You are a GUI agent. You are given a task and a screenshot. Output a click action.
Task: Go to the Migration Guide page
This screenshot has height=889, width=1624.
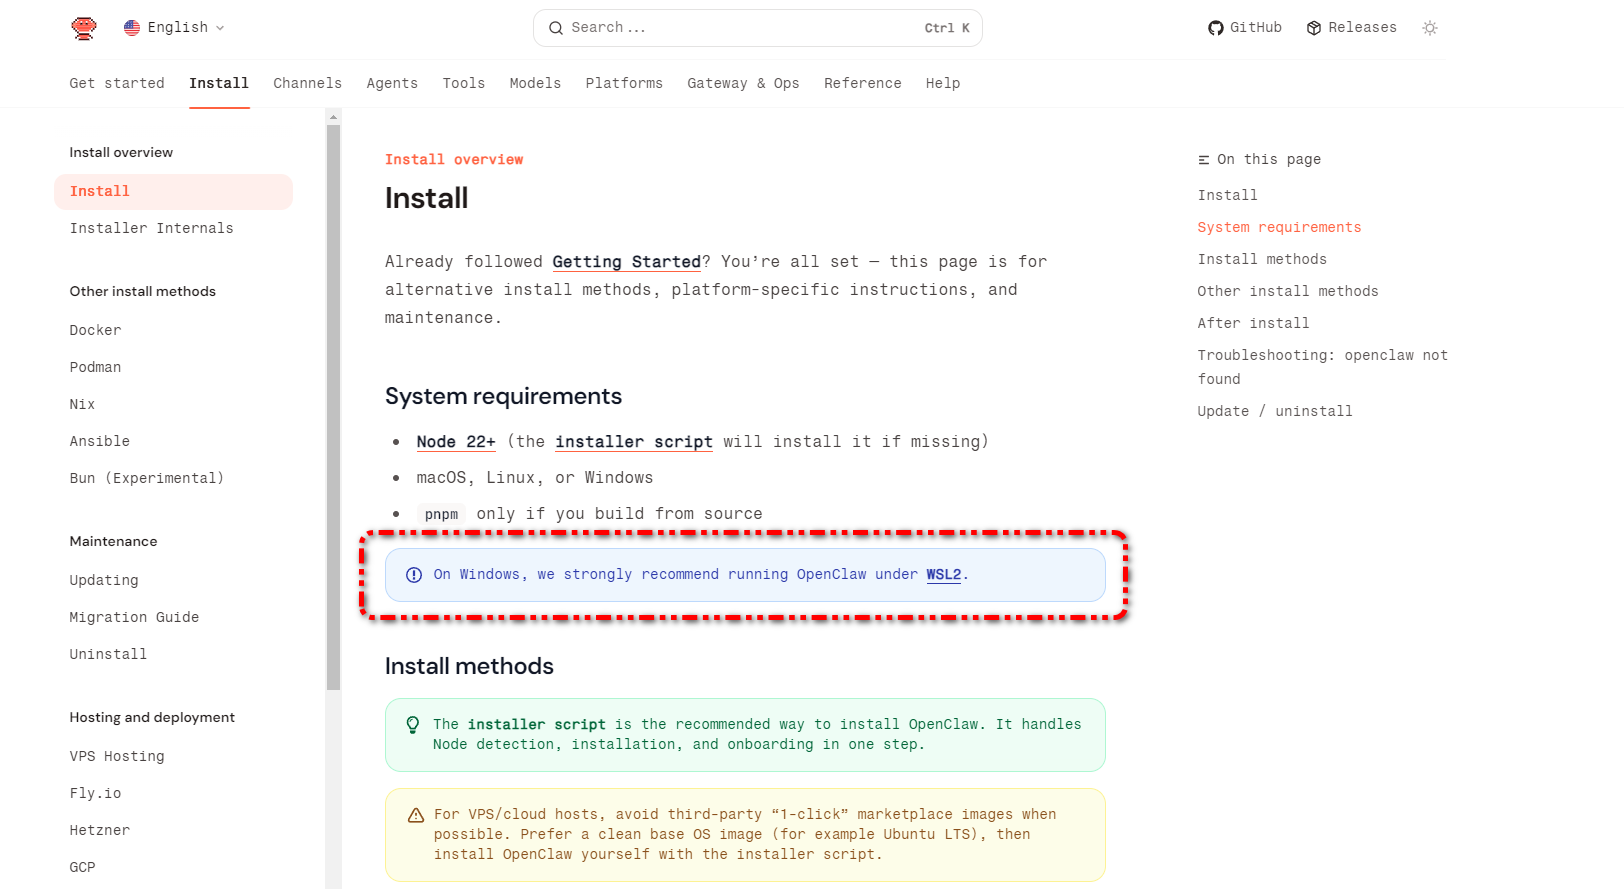(x=134, y=617)
